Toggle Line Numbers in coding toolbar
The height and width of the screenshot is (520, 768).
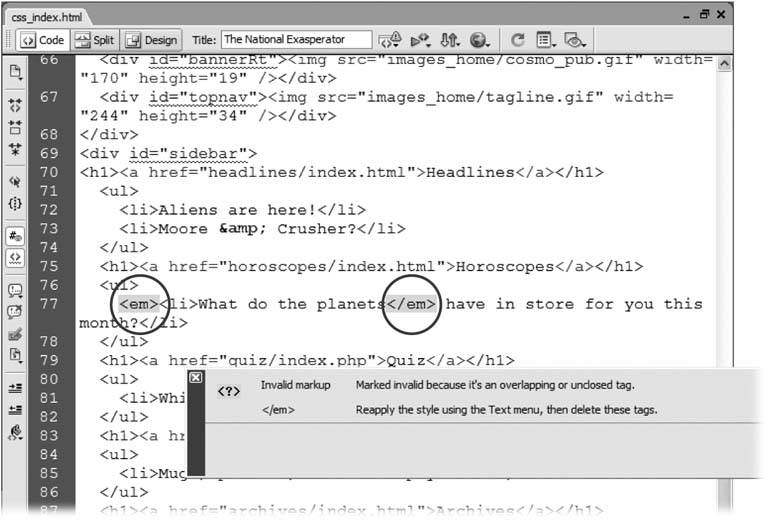pos(15,236)
